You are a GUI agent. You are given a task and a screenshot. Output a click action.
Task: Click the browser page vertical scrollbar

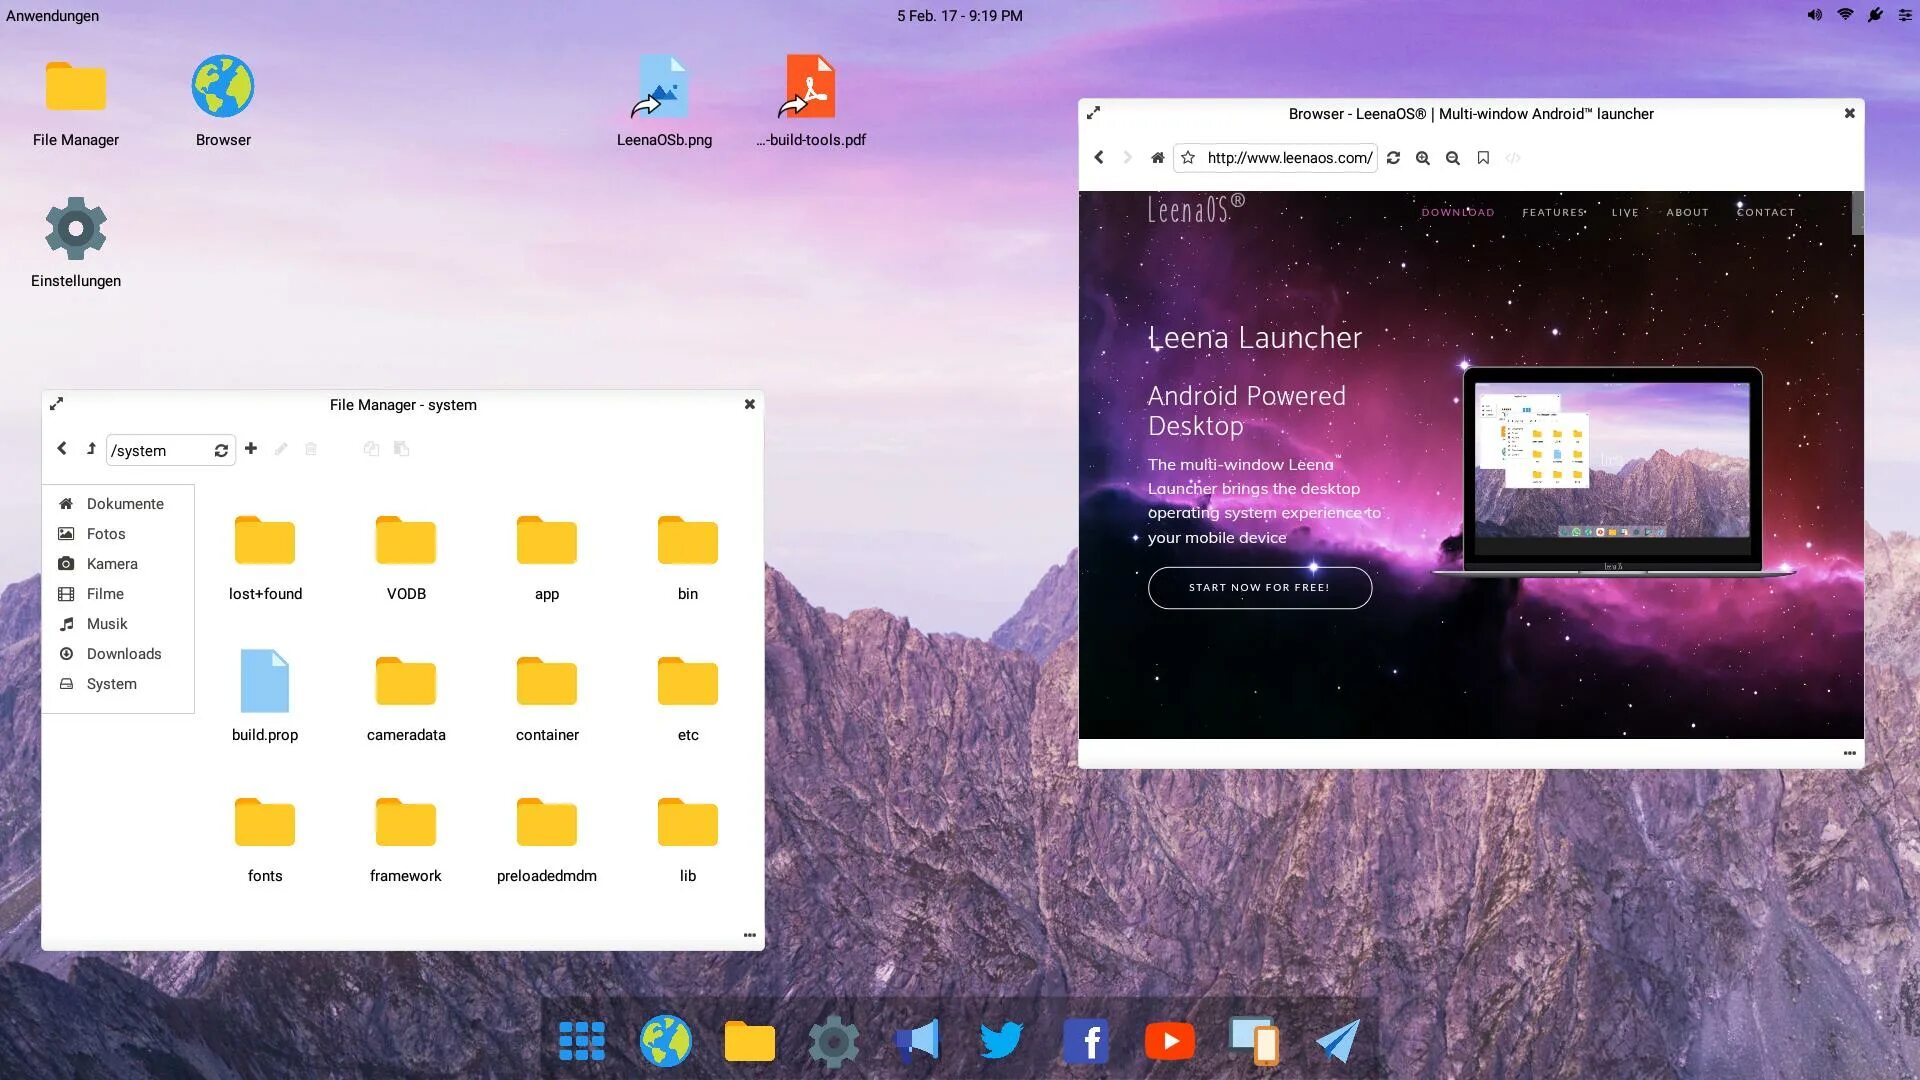(1857, 213)
